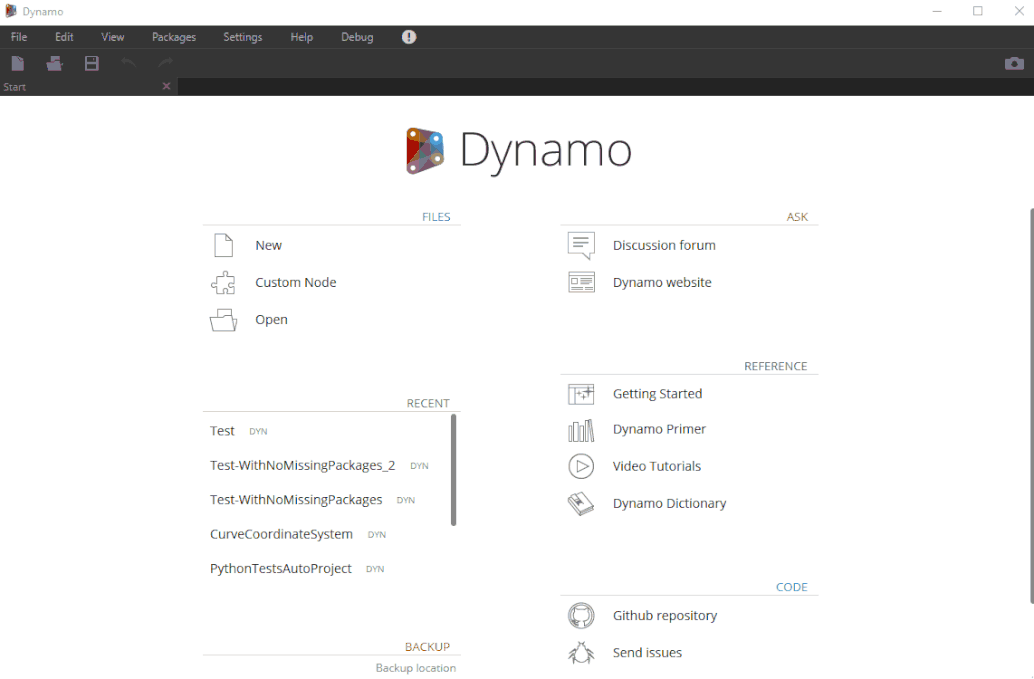Image resolution: width=1034 pixels, height=679 pixels.
Task: Click the Save icon in the toolbar
Action: (91, 62)
